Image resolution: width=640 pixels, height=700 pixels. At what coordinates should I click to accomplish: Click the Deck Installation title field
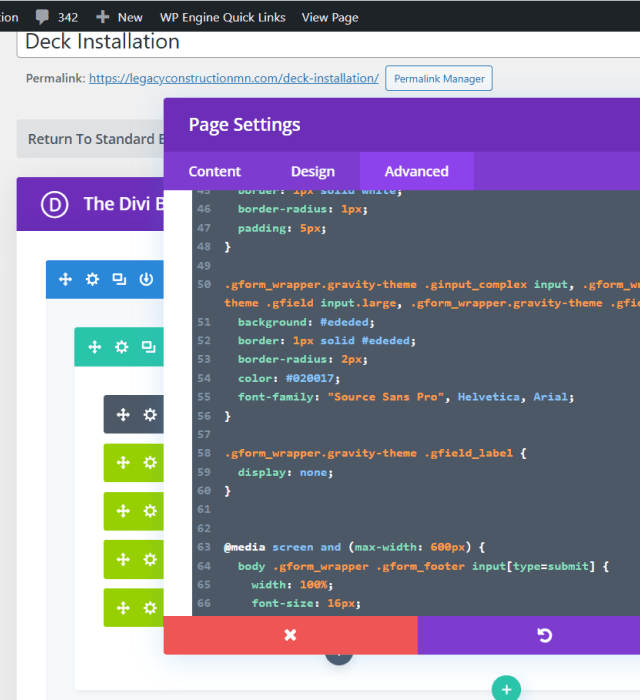coord(328,43)
